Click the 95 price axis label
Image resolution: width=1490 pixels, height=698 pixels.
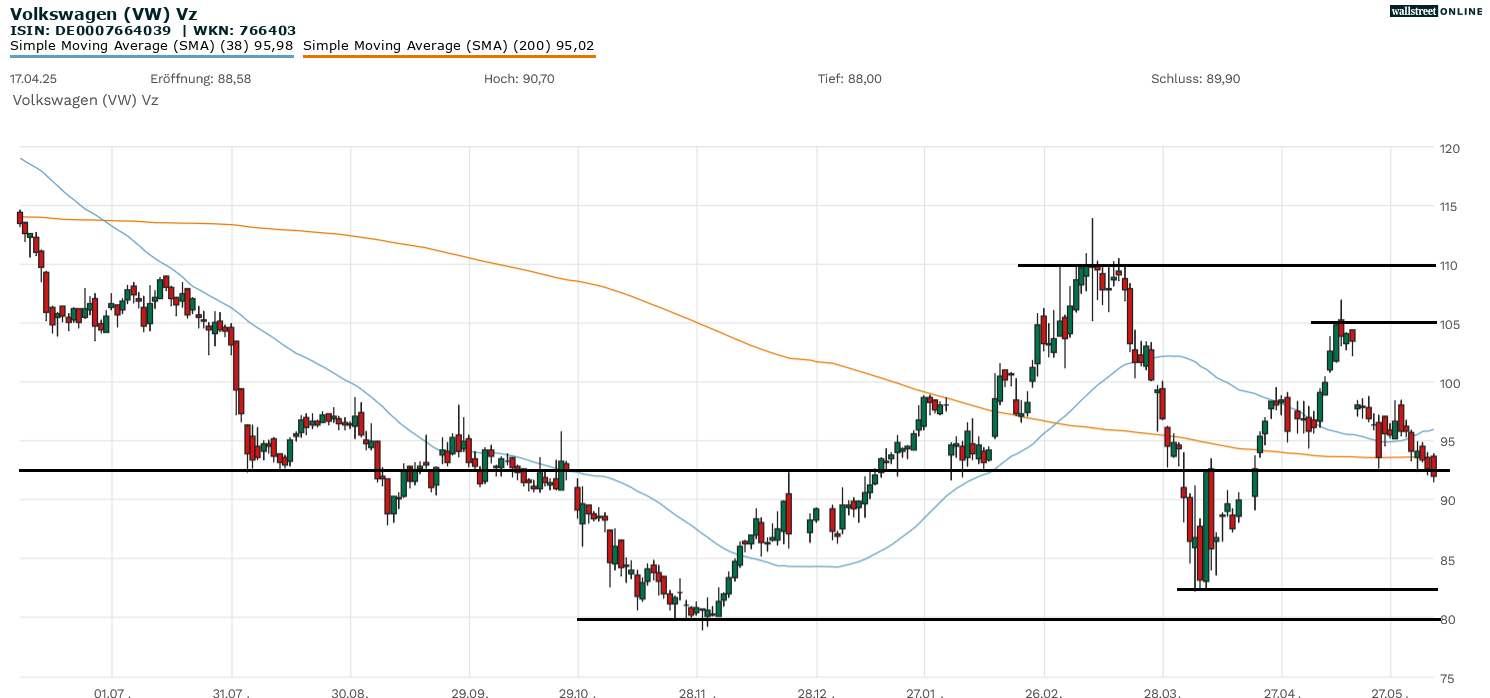(1447, 442)
